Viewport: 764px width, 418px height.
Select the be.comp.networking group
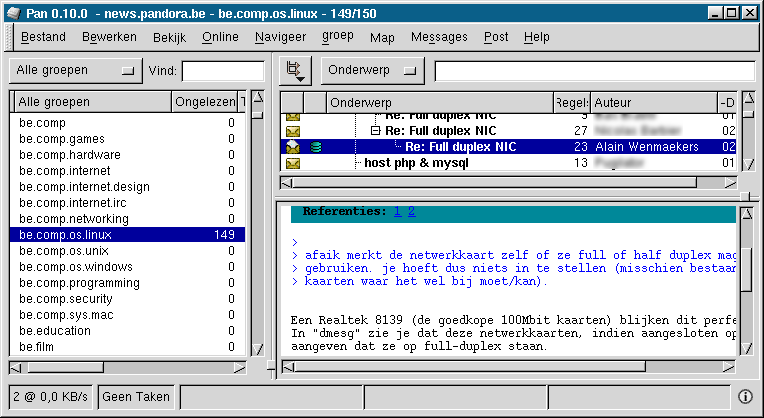(127, 219)
